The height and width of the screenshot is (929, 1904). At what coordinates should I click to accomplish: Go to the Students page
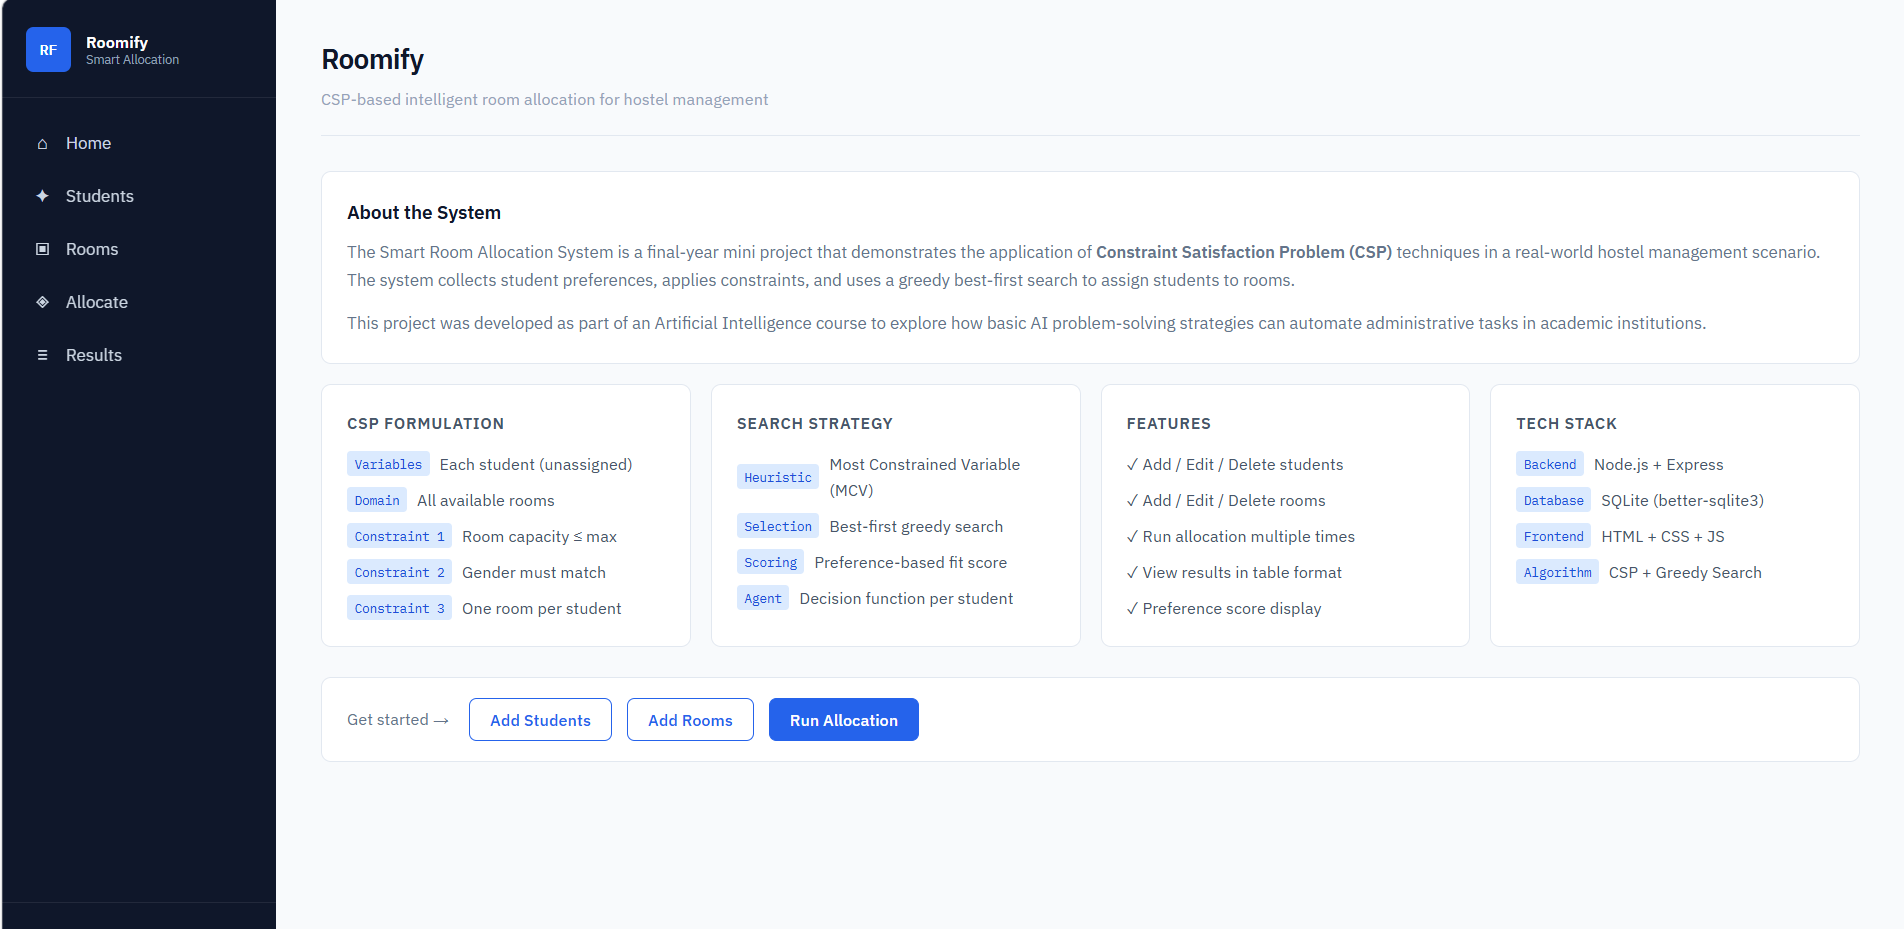[x=99, y=196]
